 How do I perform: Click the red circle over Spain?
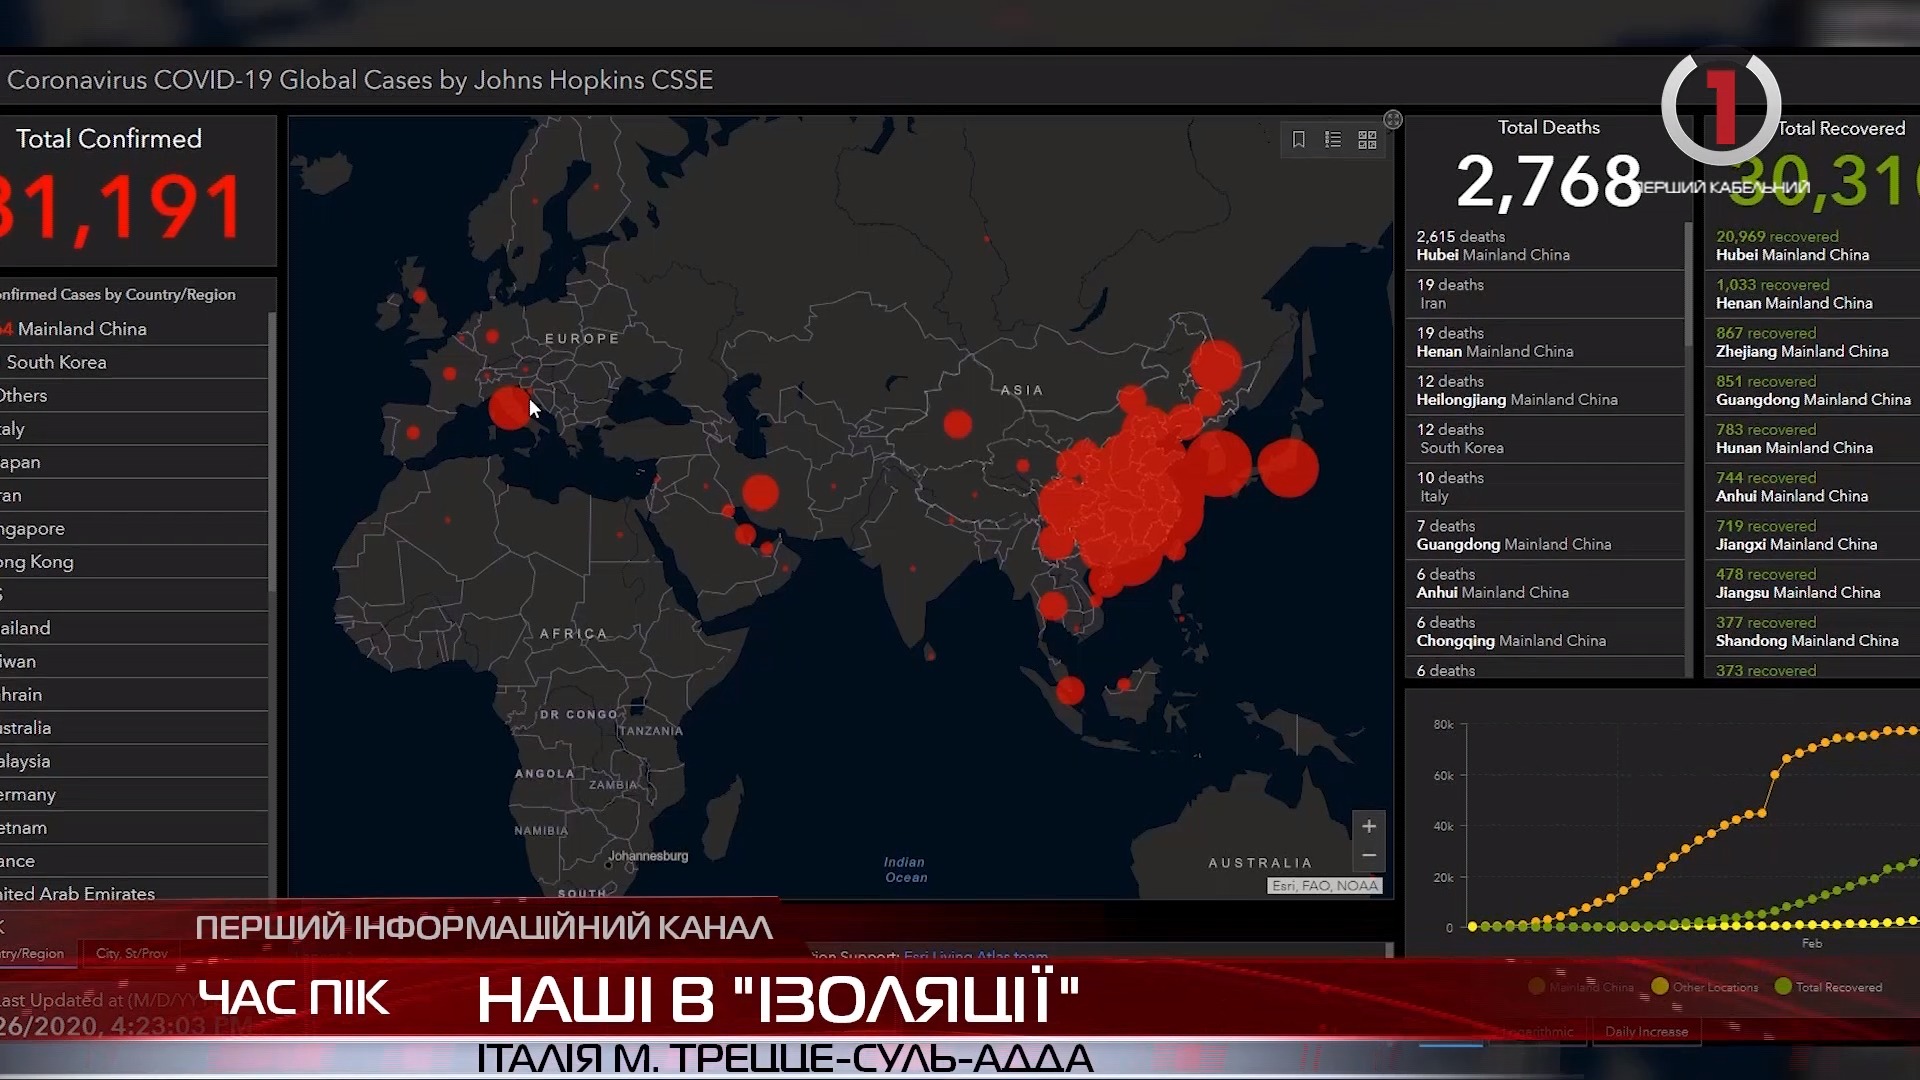click(413, 433)
